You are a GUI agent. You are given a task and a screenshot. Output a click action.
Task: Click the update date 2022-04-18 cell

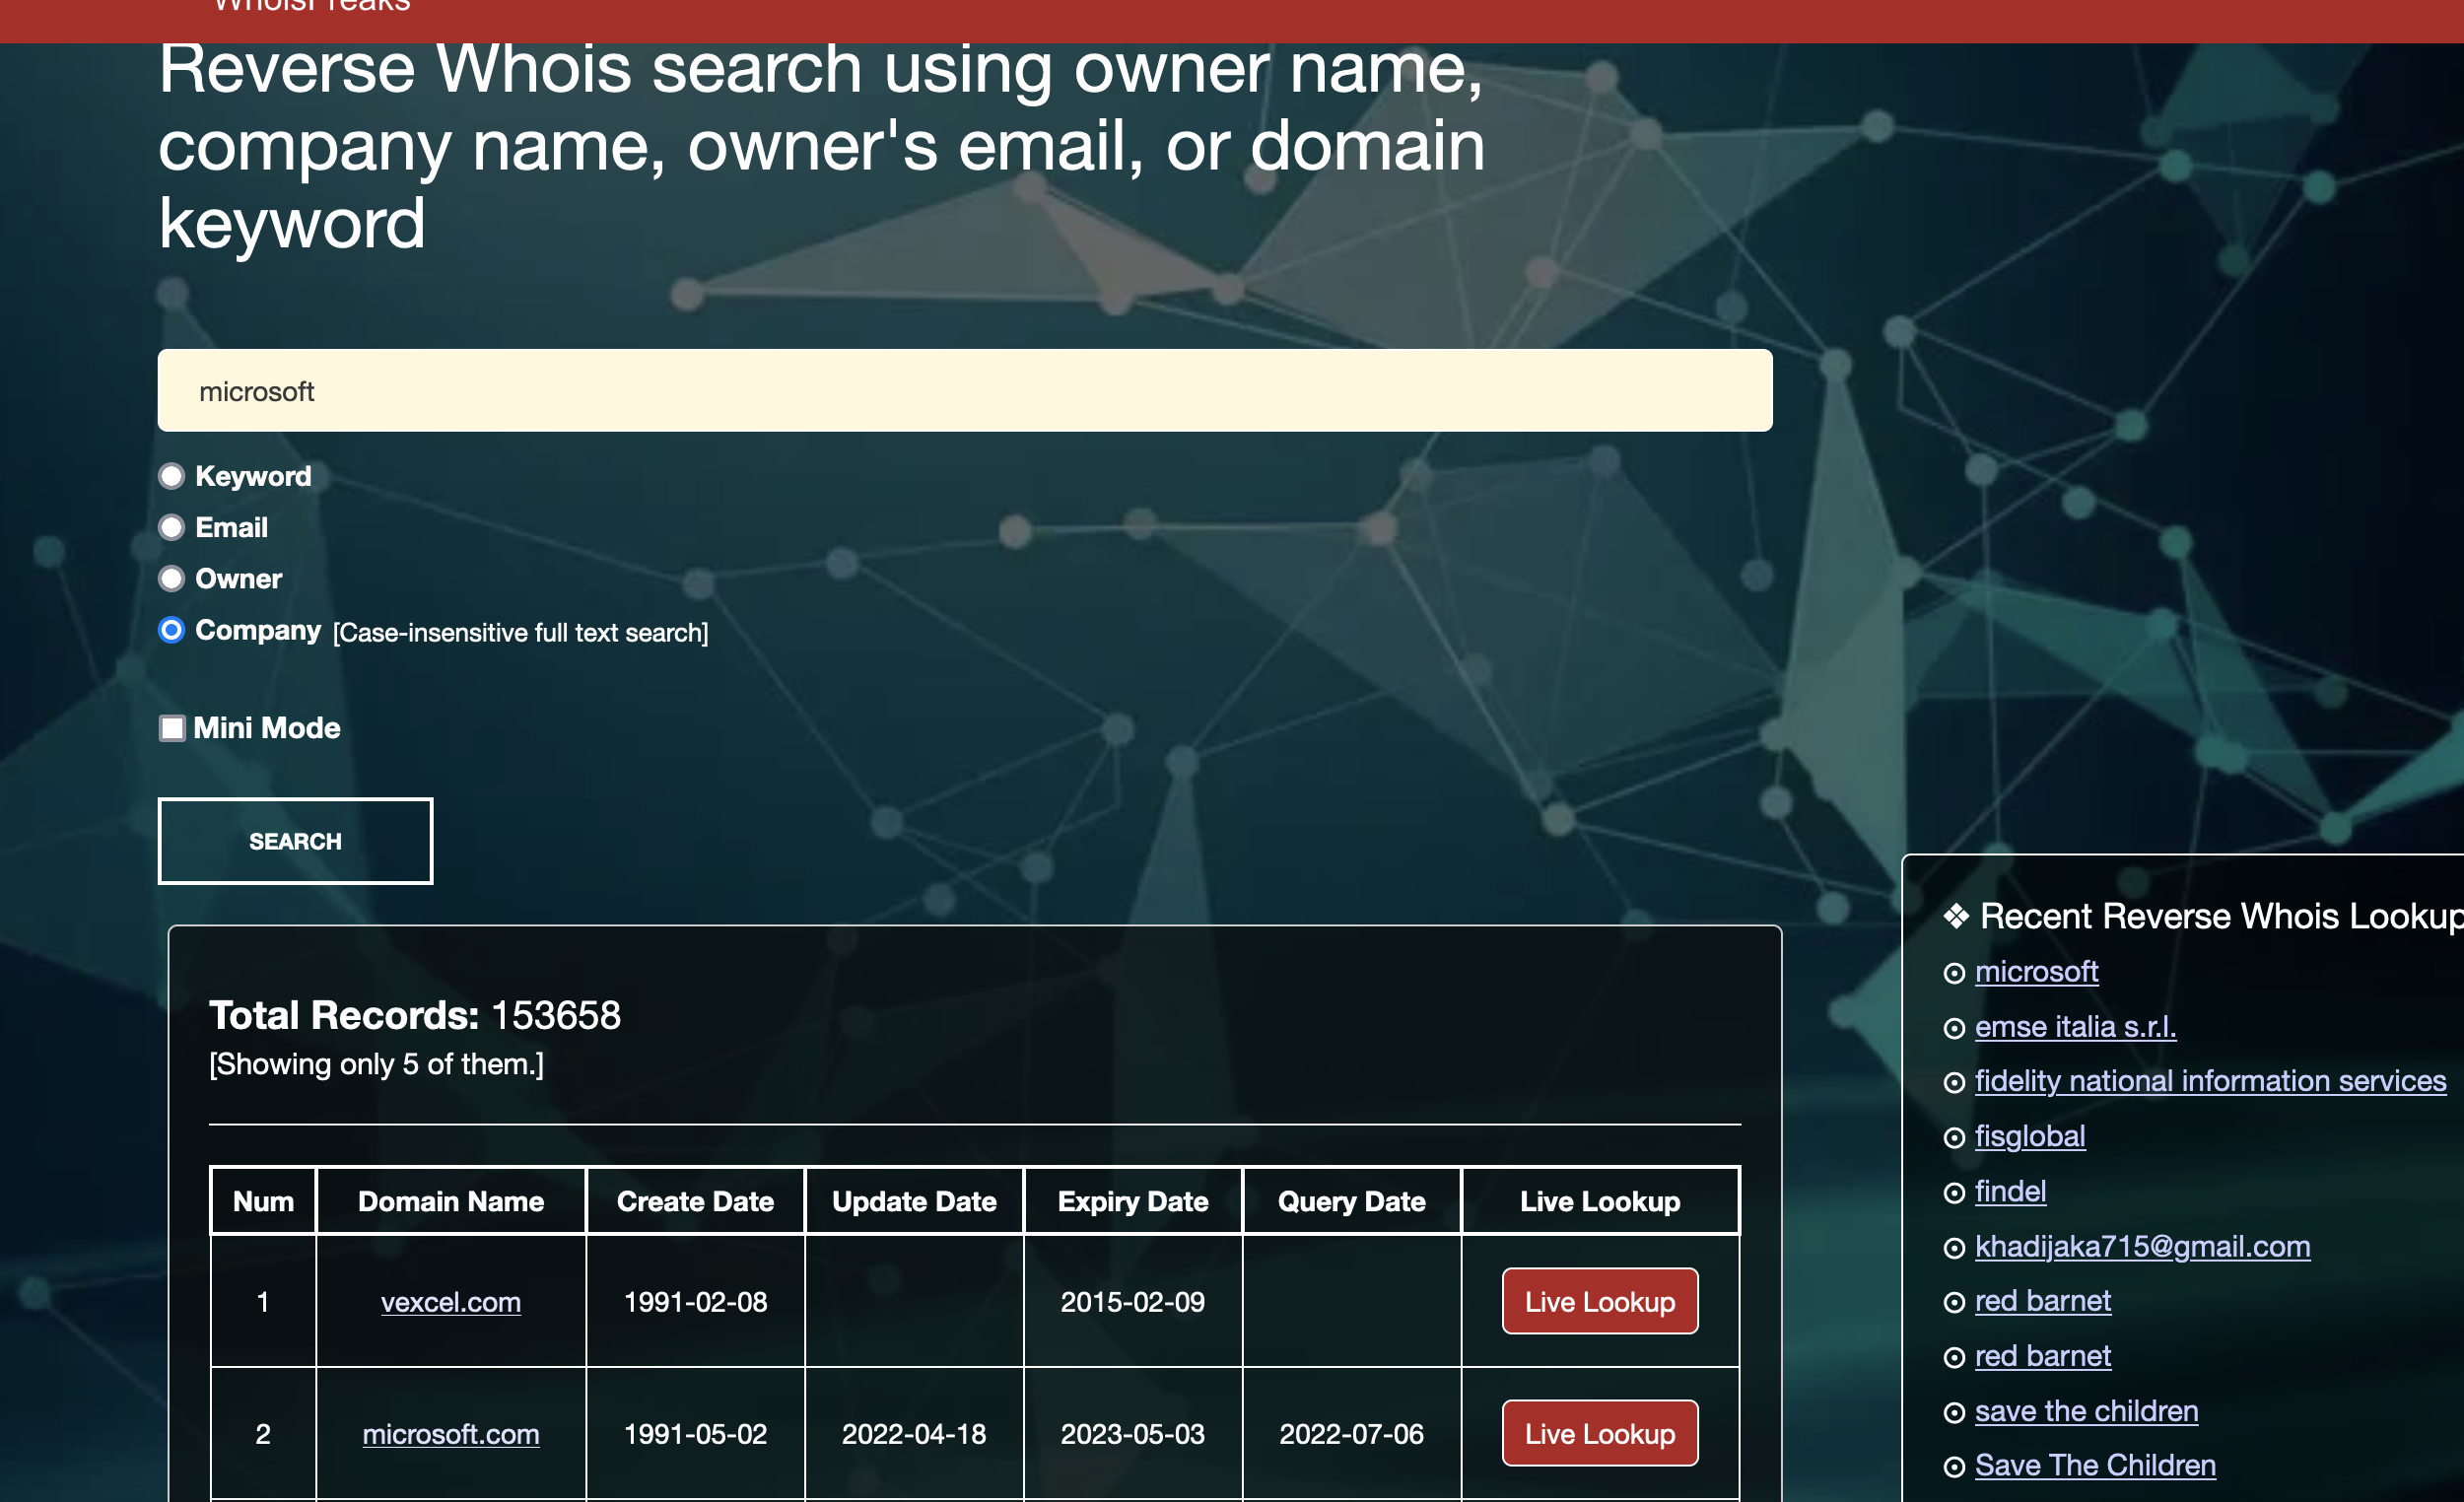pos(914,1434)
